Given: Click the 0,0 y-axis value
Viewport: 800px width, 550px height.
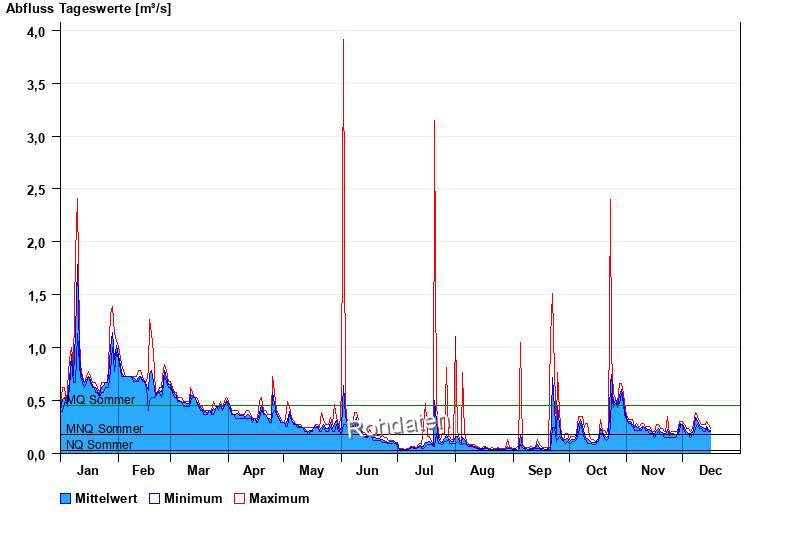Looking at the screenshot, I should click(36, 455).
